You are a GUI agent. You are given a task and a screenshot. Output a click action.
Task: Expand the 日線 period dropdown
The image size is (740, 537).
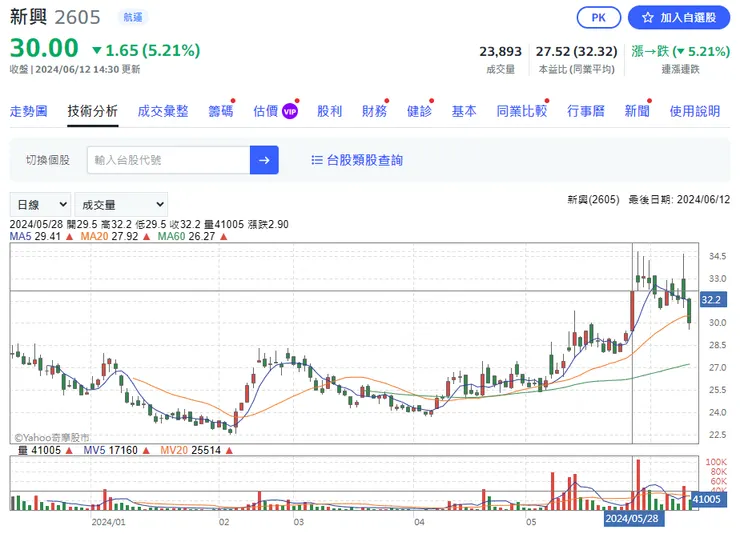(41, 205)
